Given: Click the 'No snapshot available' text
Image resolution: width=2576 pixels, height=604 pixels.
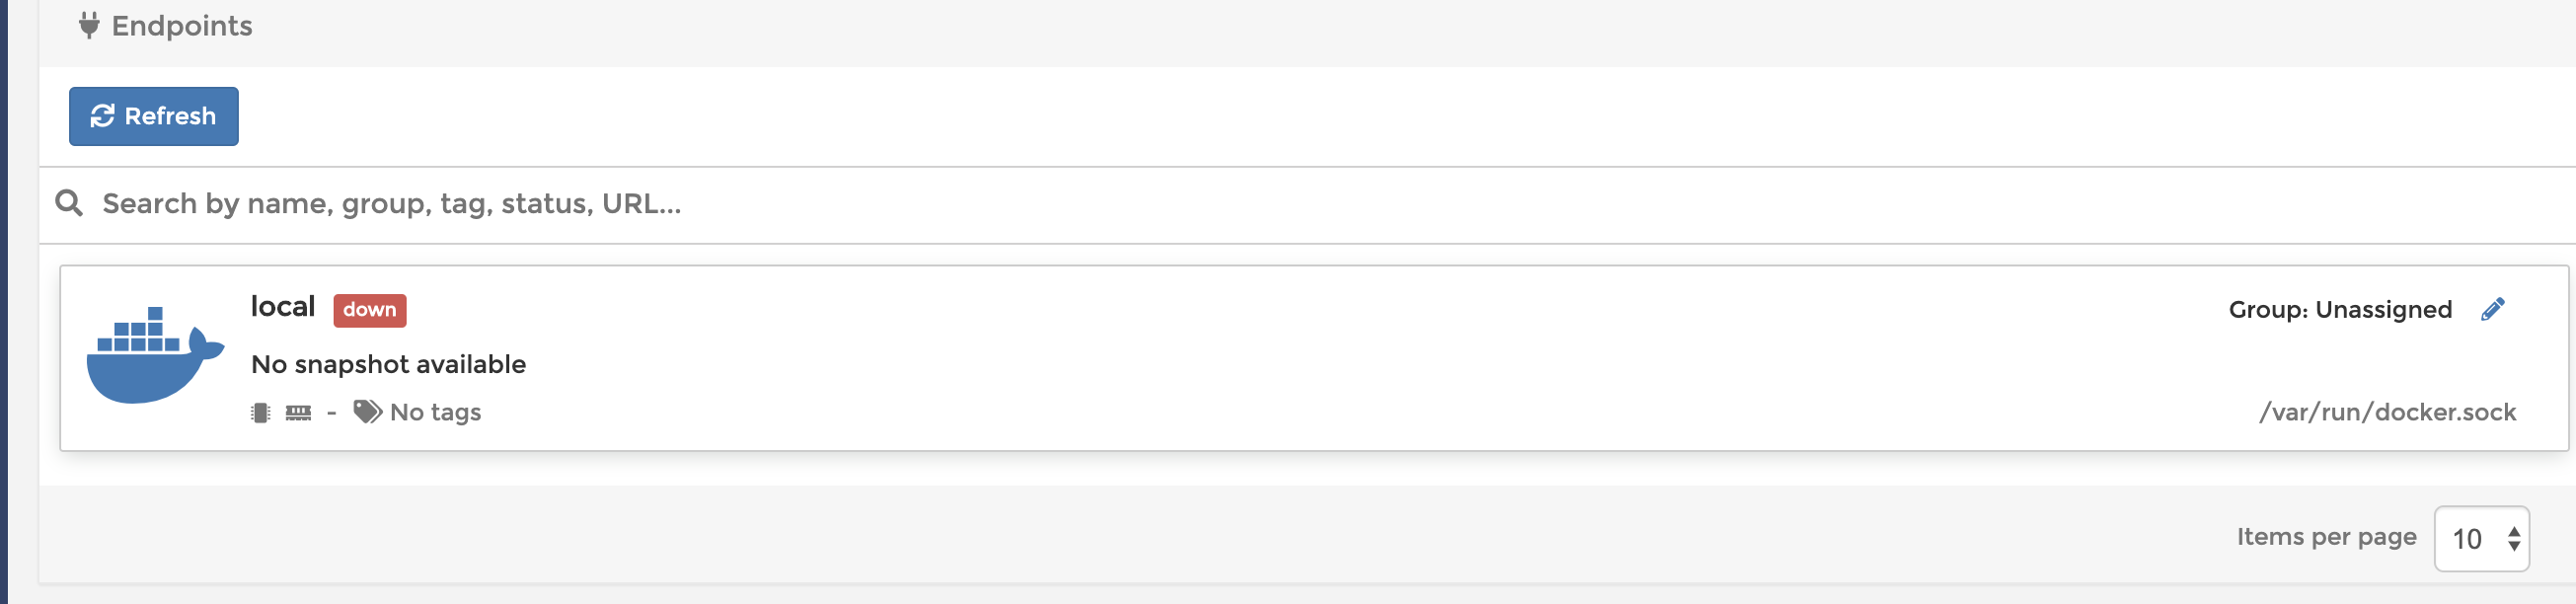Looking at the screenshot, I should click(x=388, y=363).
